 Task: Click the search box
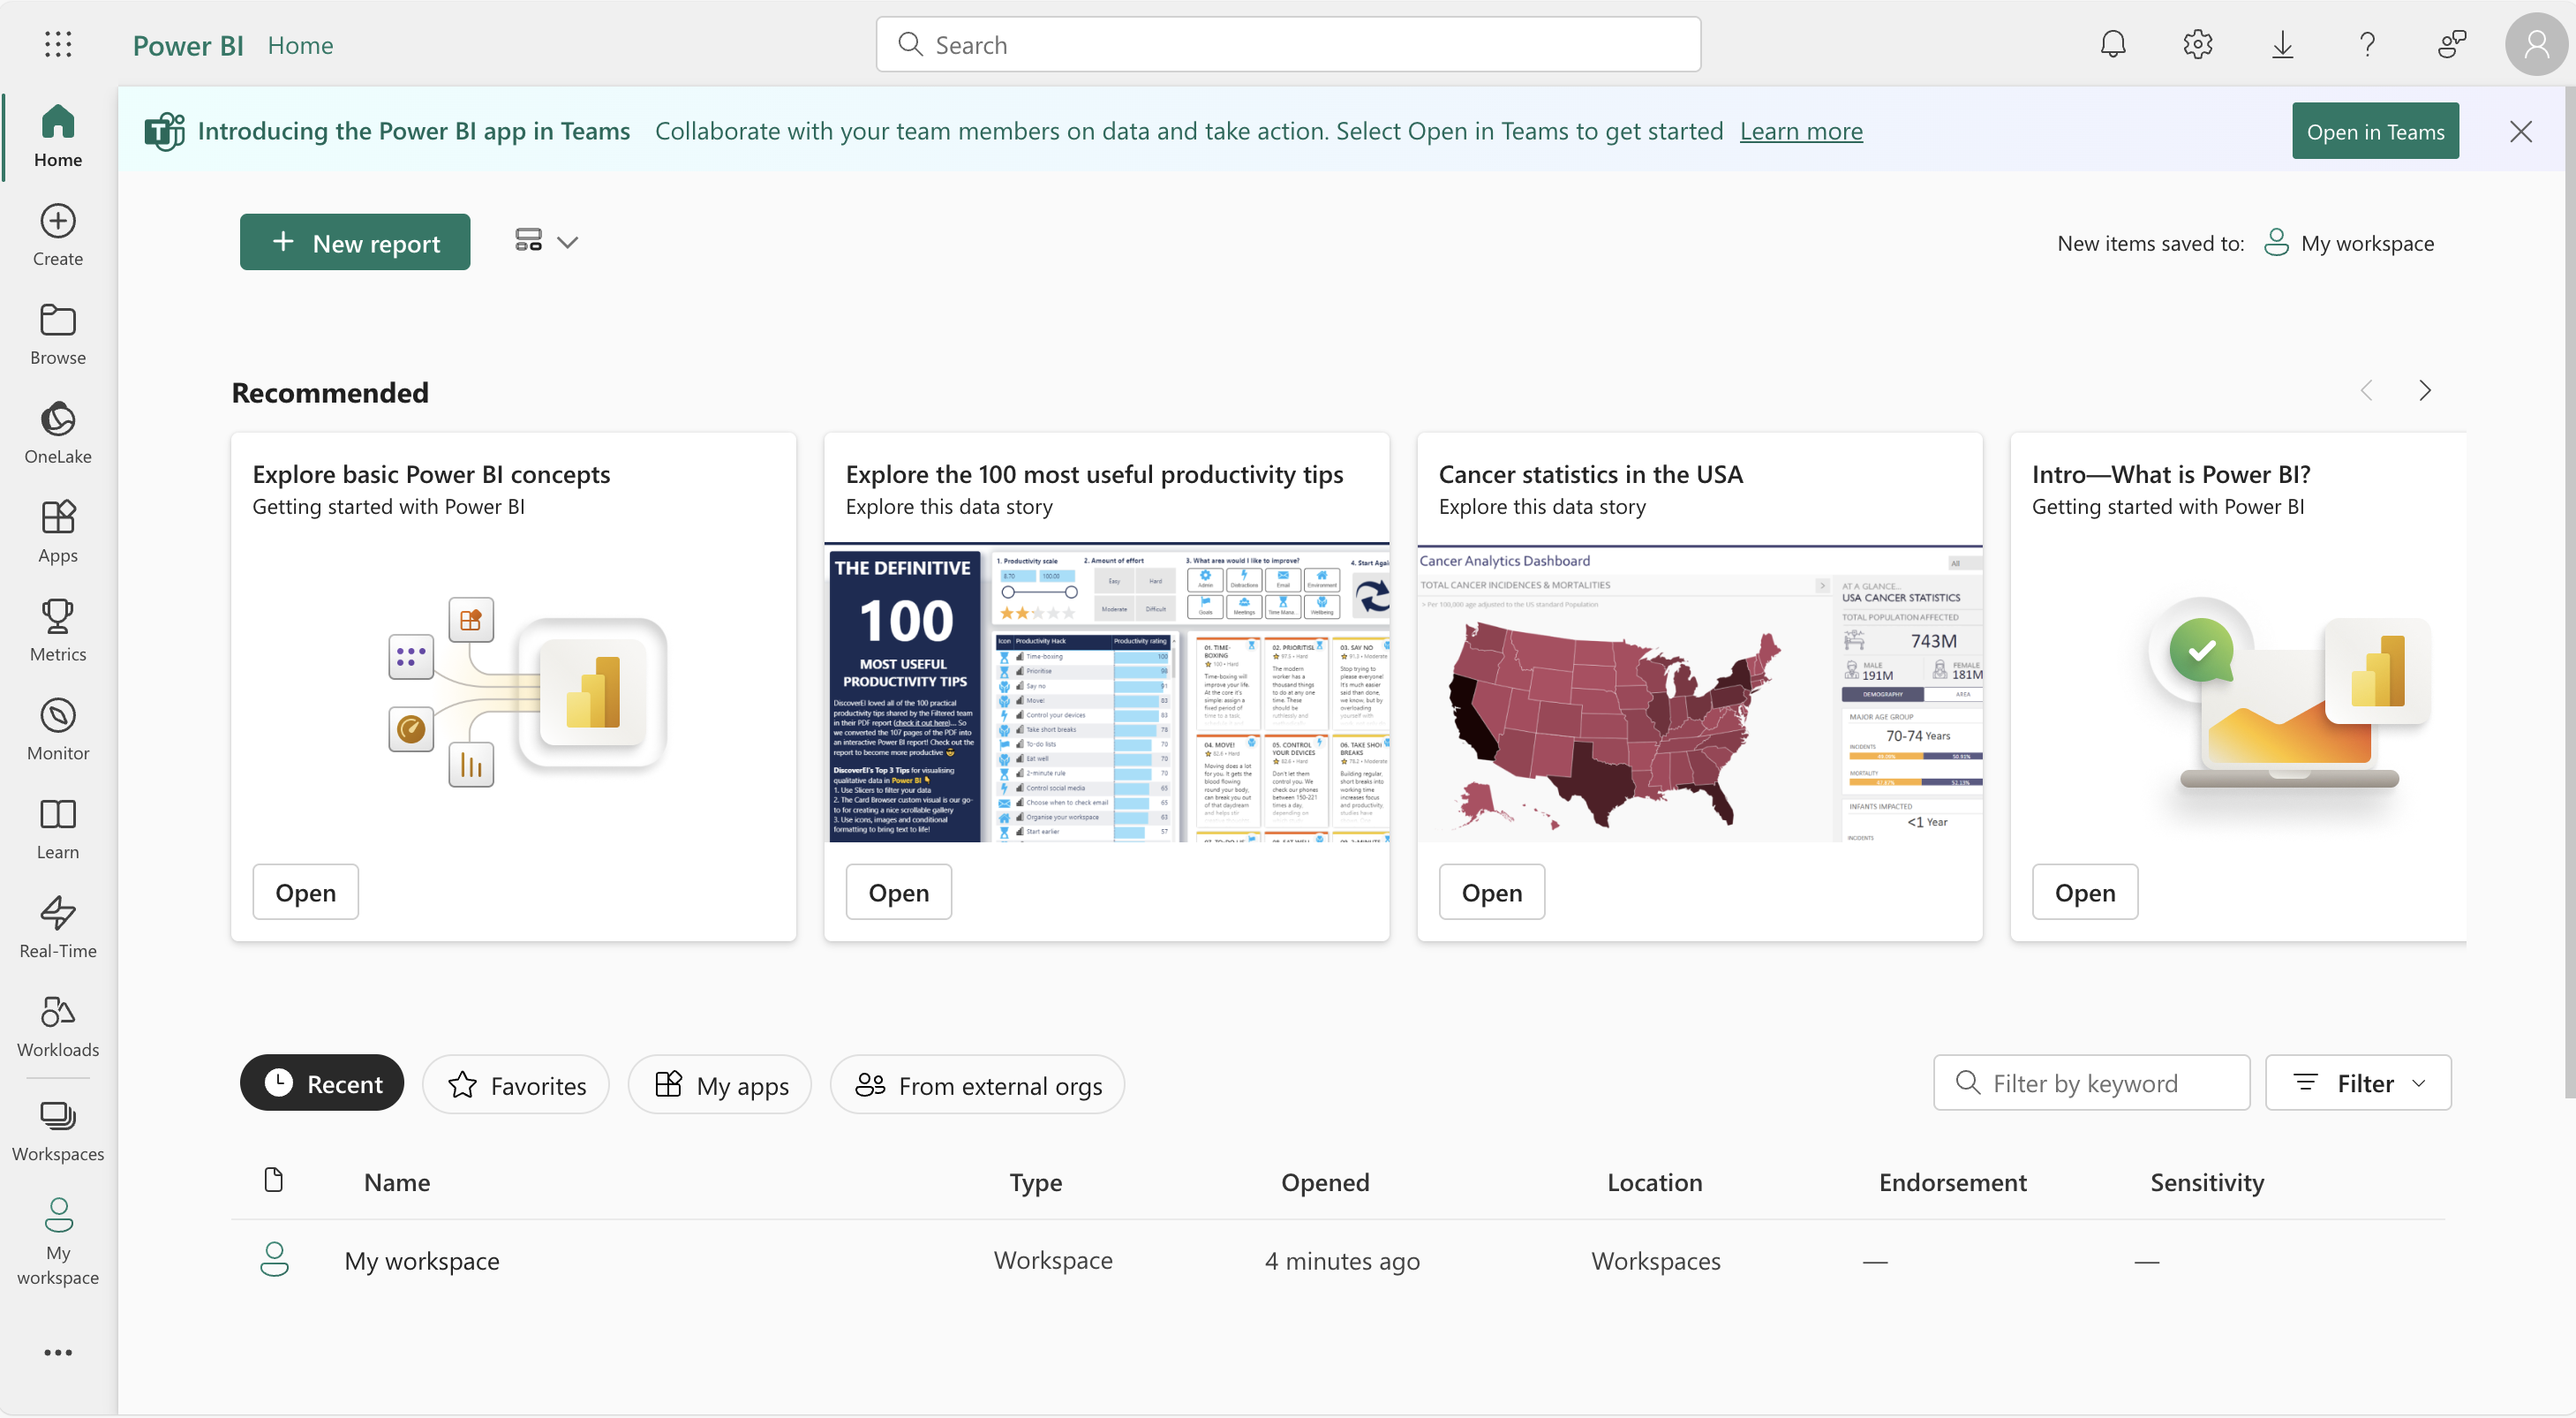click(x=1288, y=44)
